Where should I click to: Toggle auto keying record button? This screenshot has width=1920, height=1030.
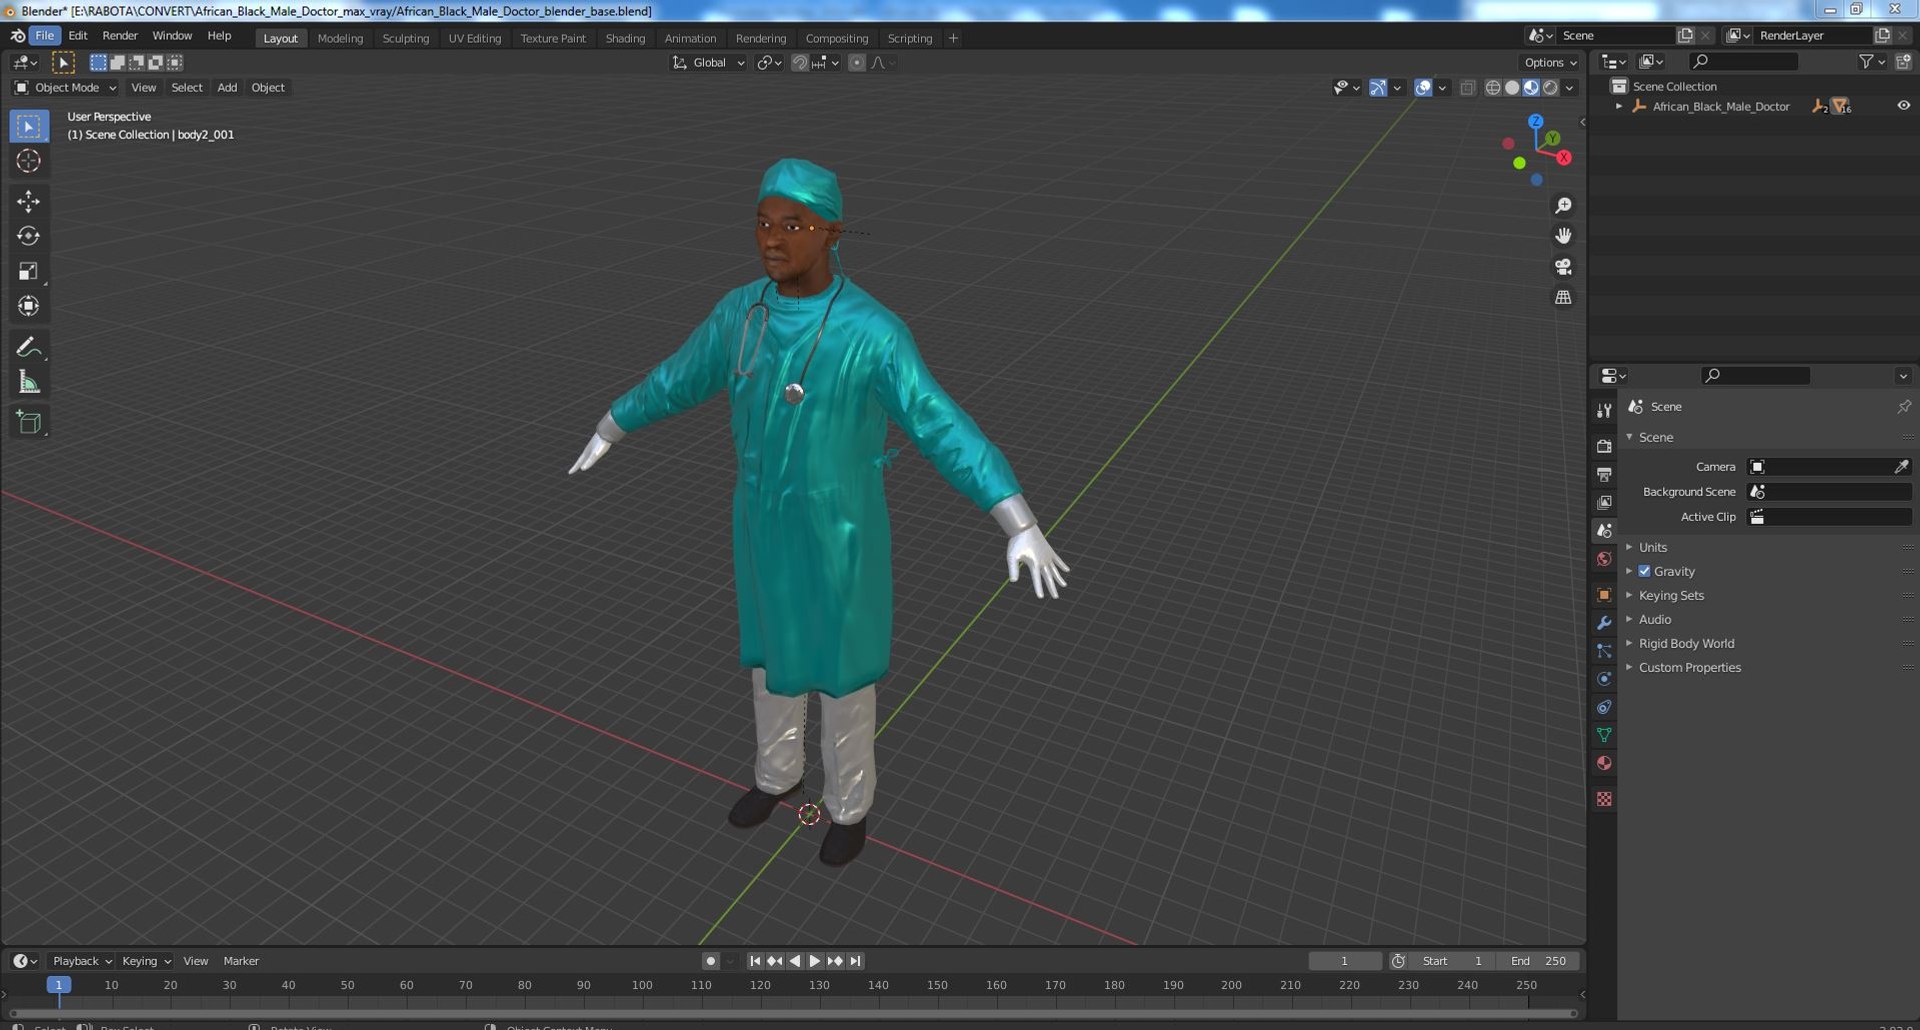click(710, 961)
